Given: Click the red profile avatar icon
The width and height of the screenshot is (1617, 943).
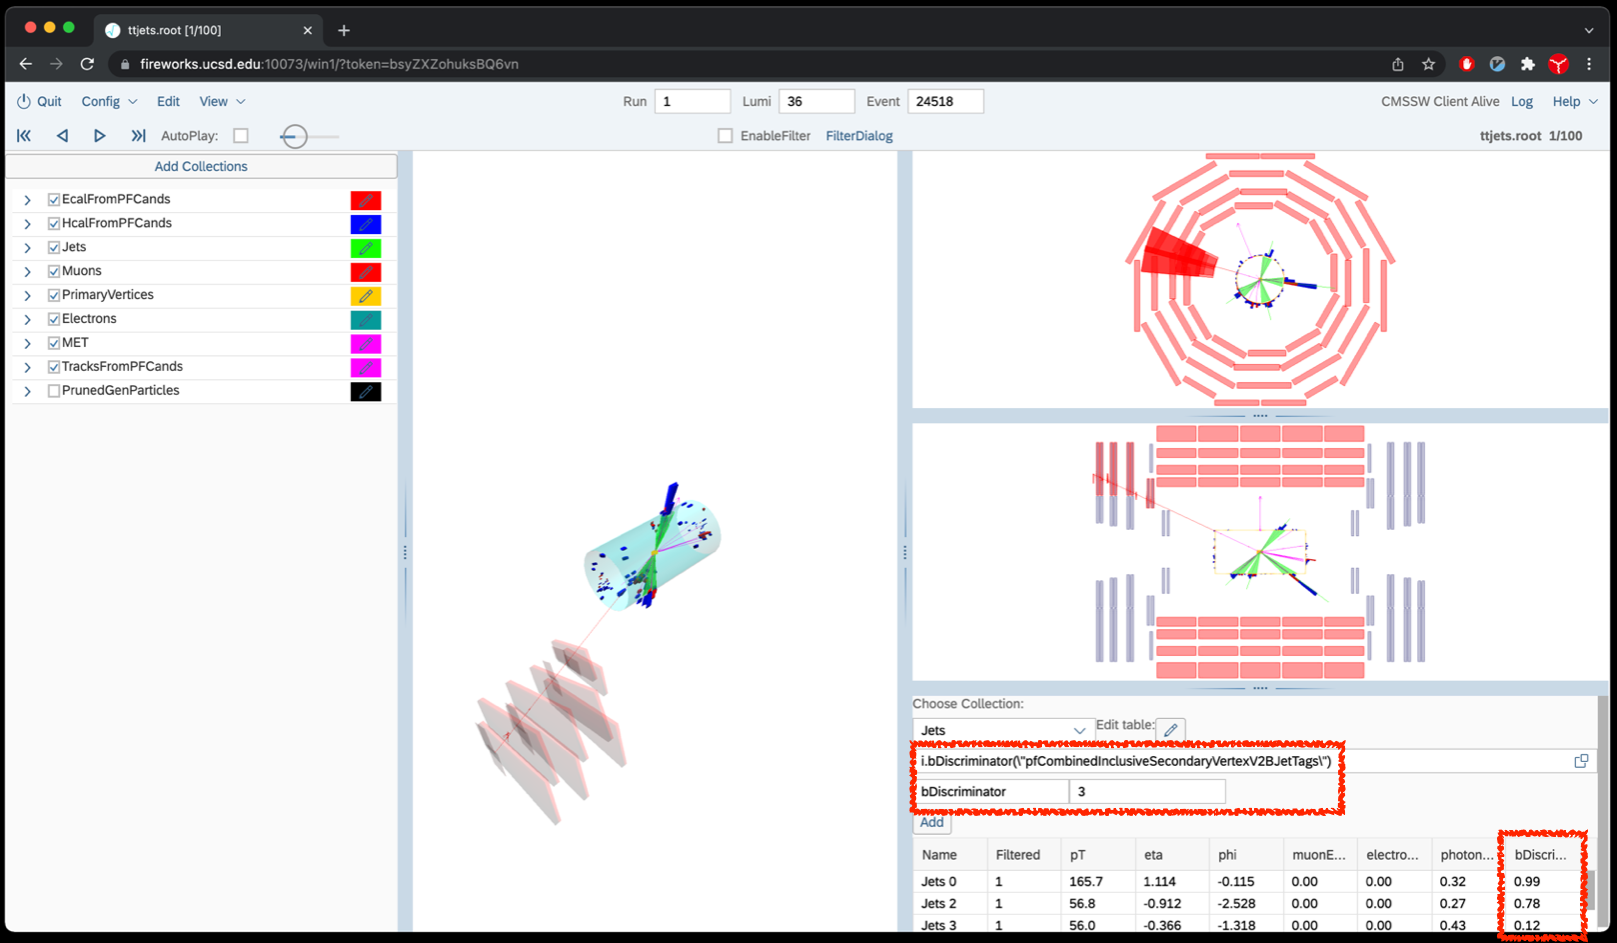Looking at the screenshot, I should tap(1558, 64).
